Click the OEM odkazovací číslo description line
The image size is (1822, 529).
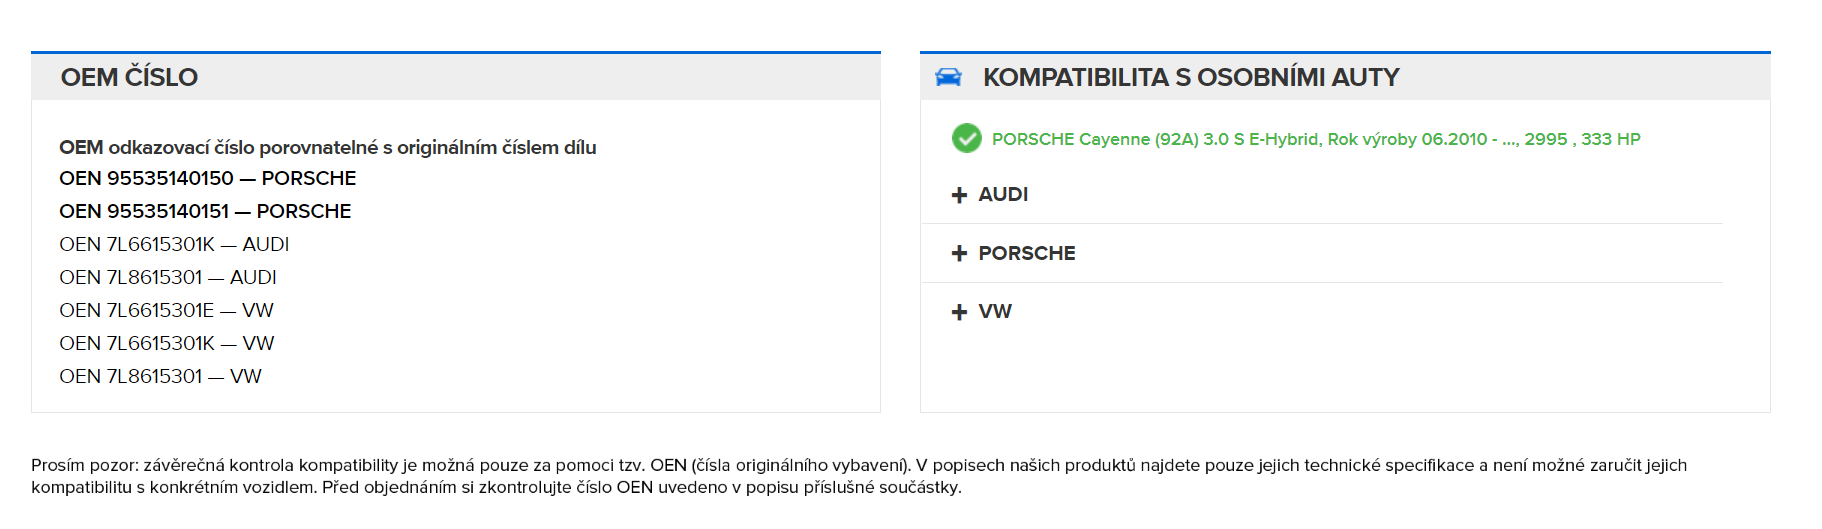tap(327, 147)
